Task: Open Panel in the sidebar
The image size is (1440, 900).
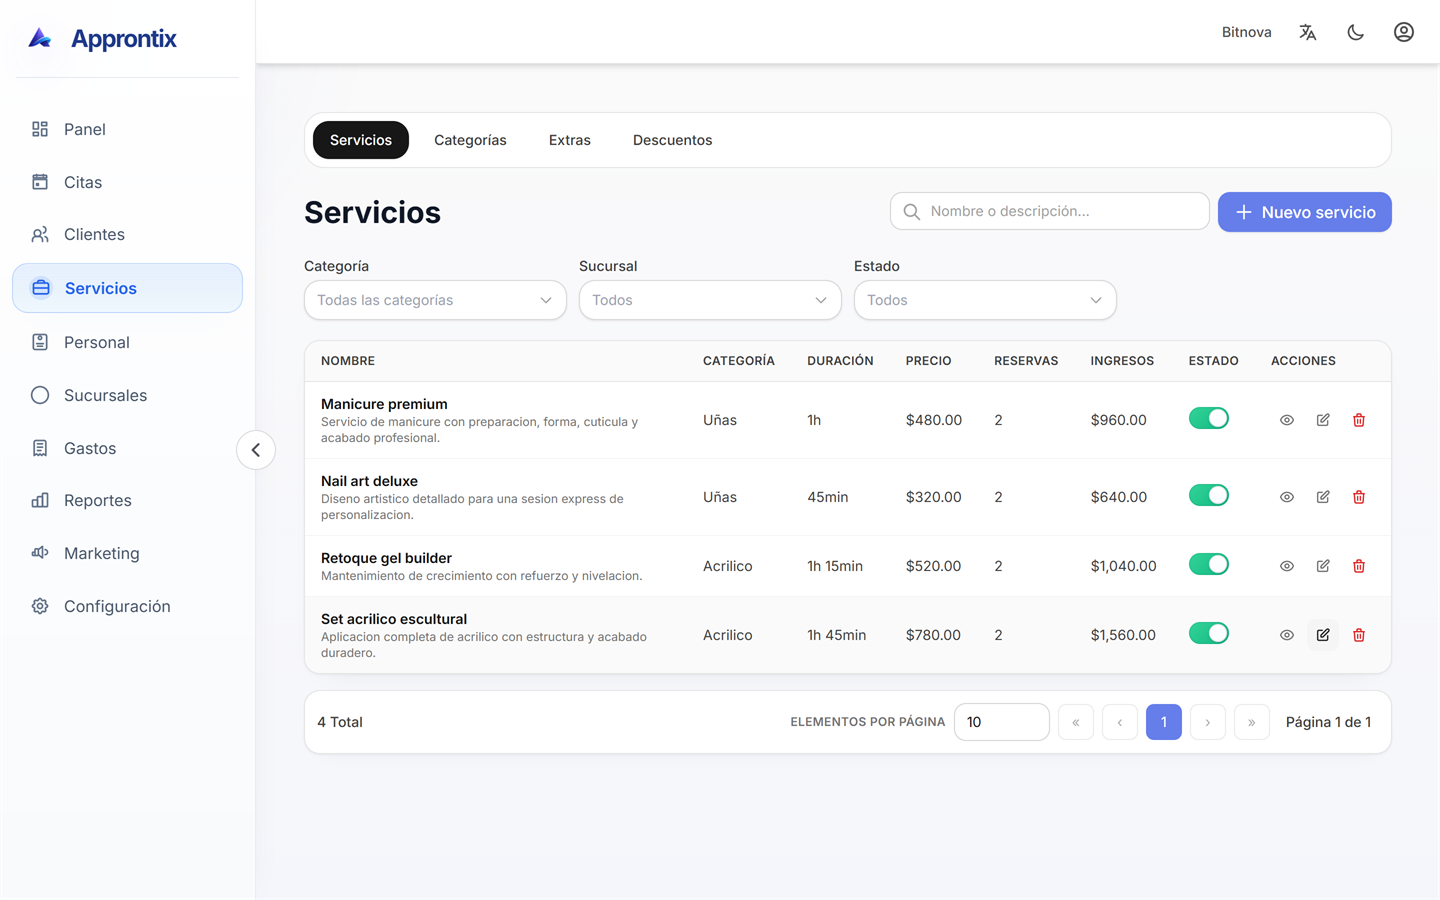Action: pyautogui.click(x=127, y=129)
